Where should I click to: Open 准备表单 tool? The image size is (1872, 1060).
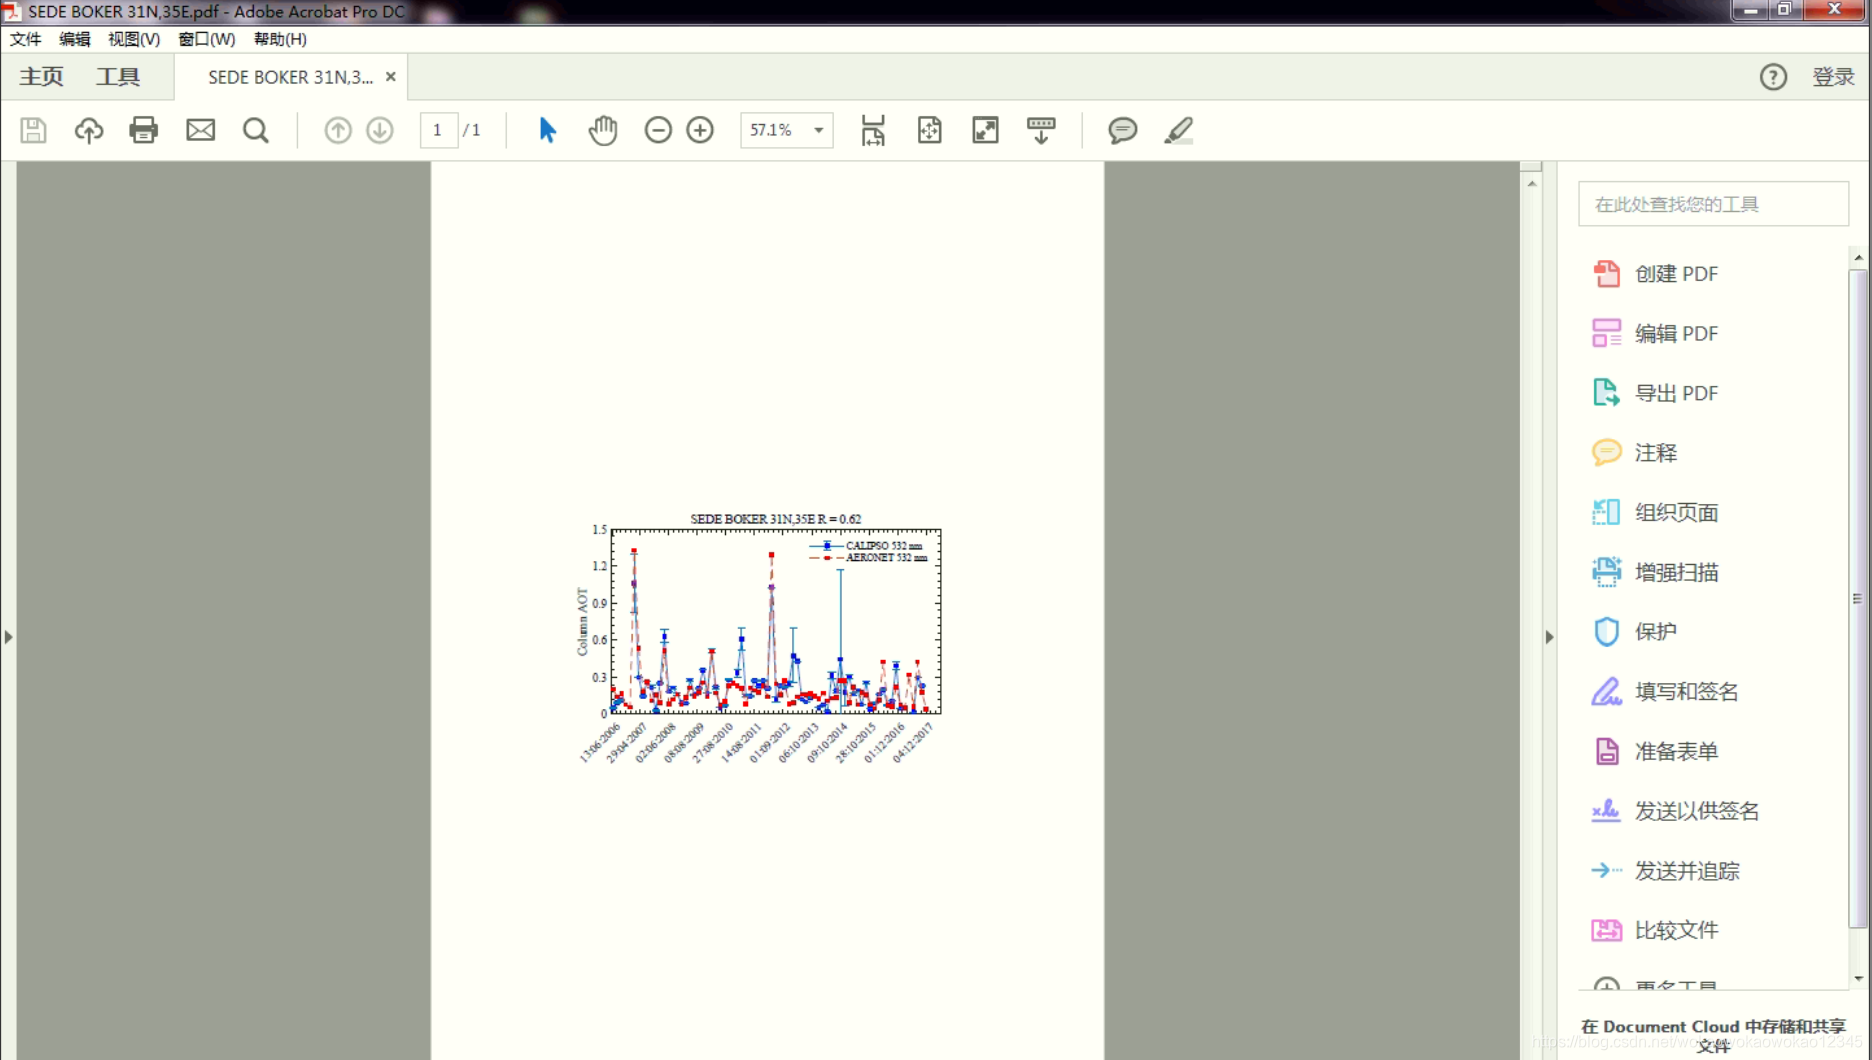pos(1654,751)
